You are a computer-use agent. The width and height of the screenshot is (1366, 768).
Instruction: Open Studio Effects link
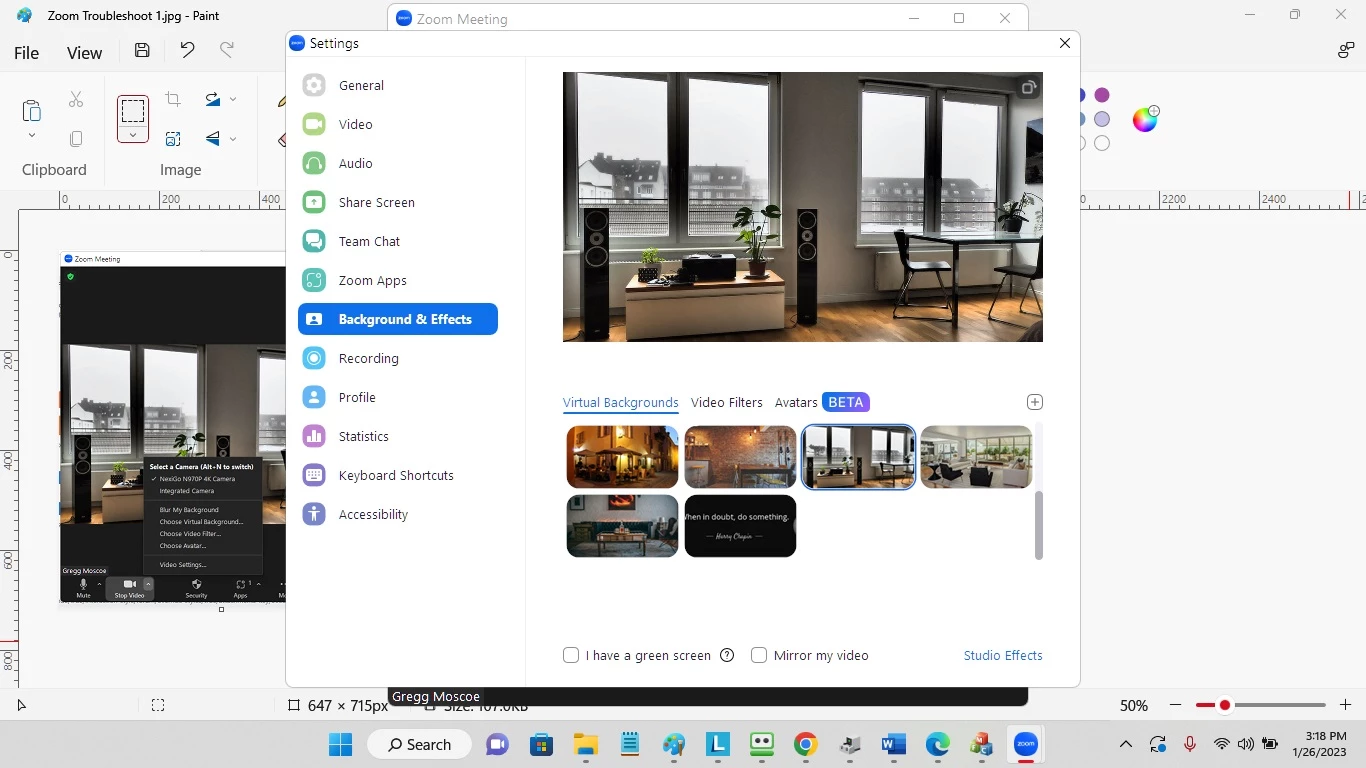[x=1003, y=655]
